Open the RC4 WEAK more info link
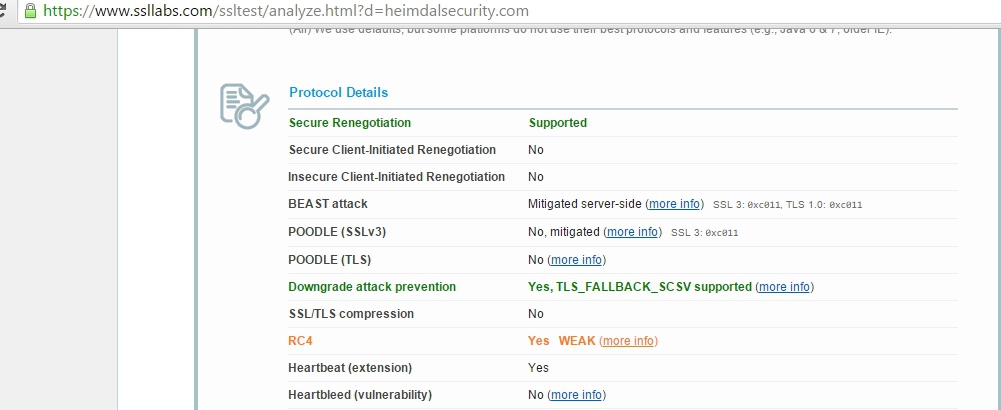Image resolution: width=1001 pixels, height=410 pixels. (x=628, y=341)
